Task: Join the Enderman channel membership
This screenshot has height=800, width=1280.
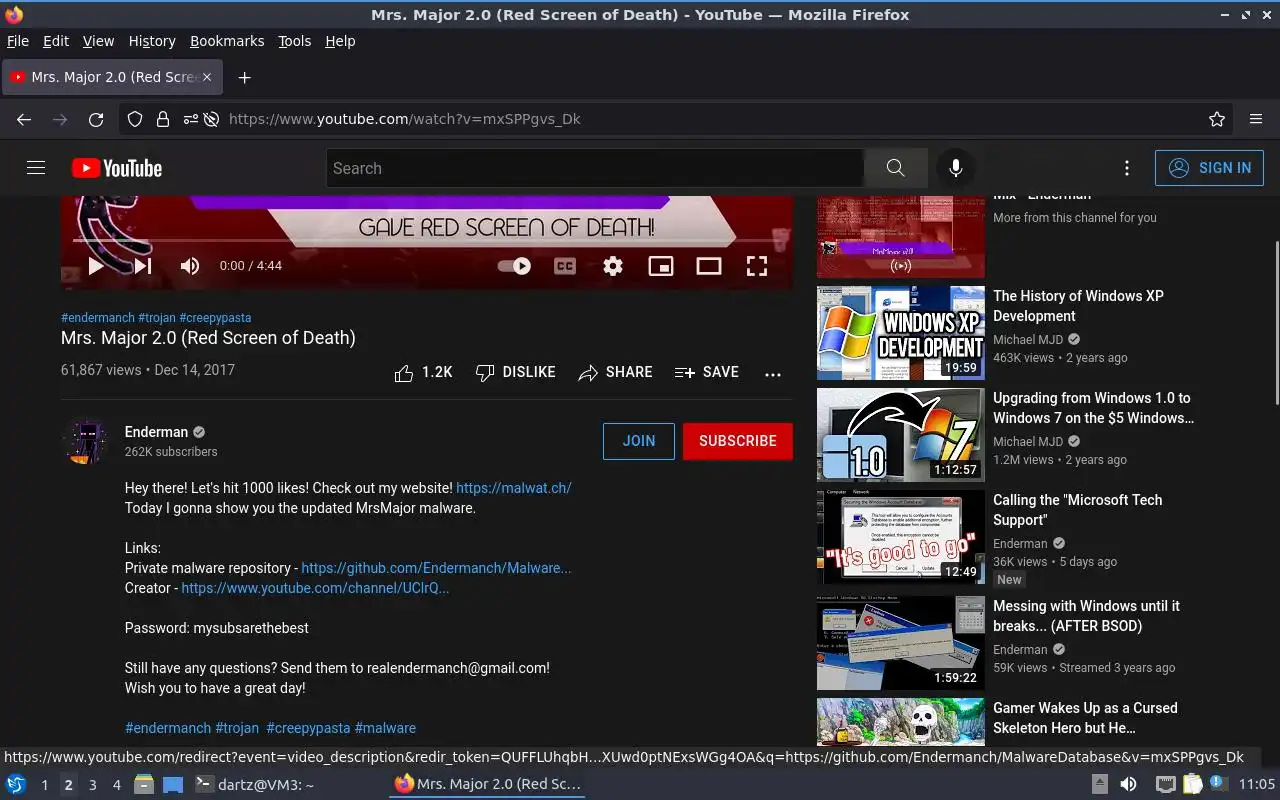Action: click(x=639, y=441)
